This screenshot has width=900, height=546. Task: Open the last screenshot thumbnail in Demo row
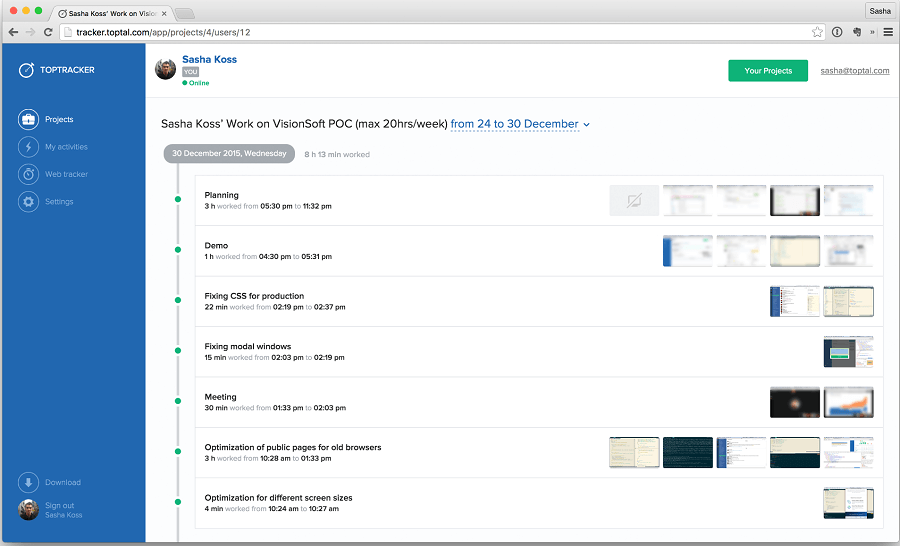point(848,251)
